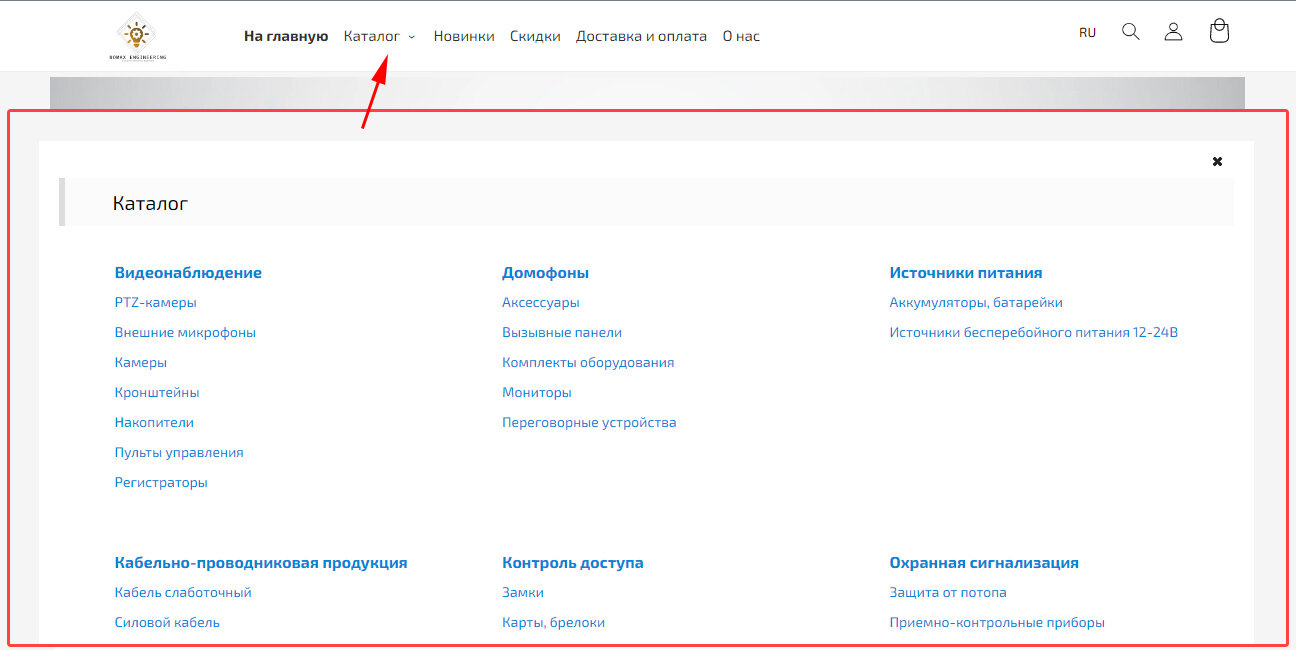
Task: Open the Скидки menu item
Action: 535,36
